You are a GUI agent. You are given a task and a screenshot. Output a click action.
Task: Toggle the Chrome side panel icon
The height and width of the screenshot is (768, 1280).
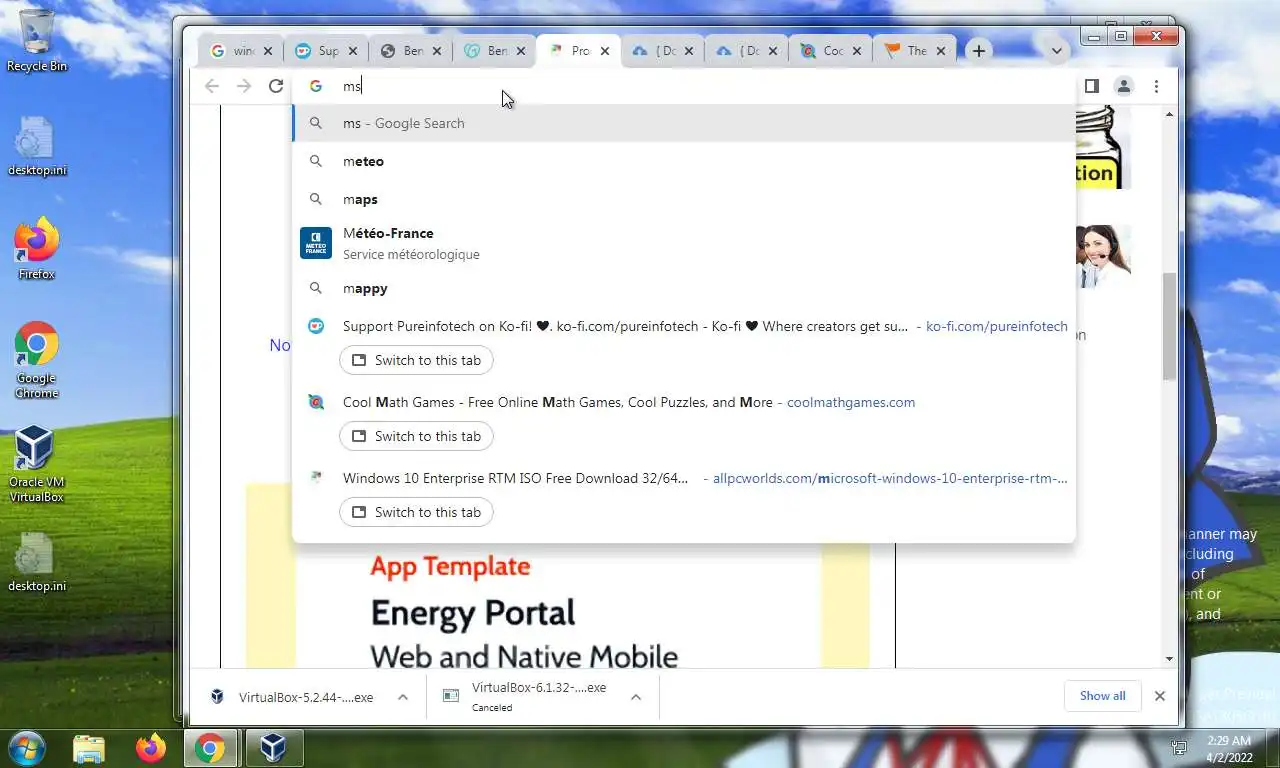pyautogui.click(x=1092, y=86)
